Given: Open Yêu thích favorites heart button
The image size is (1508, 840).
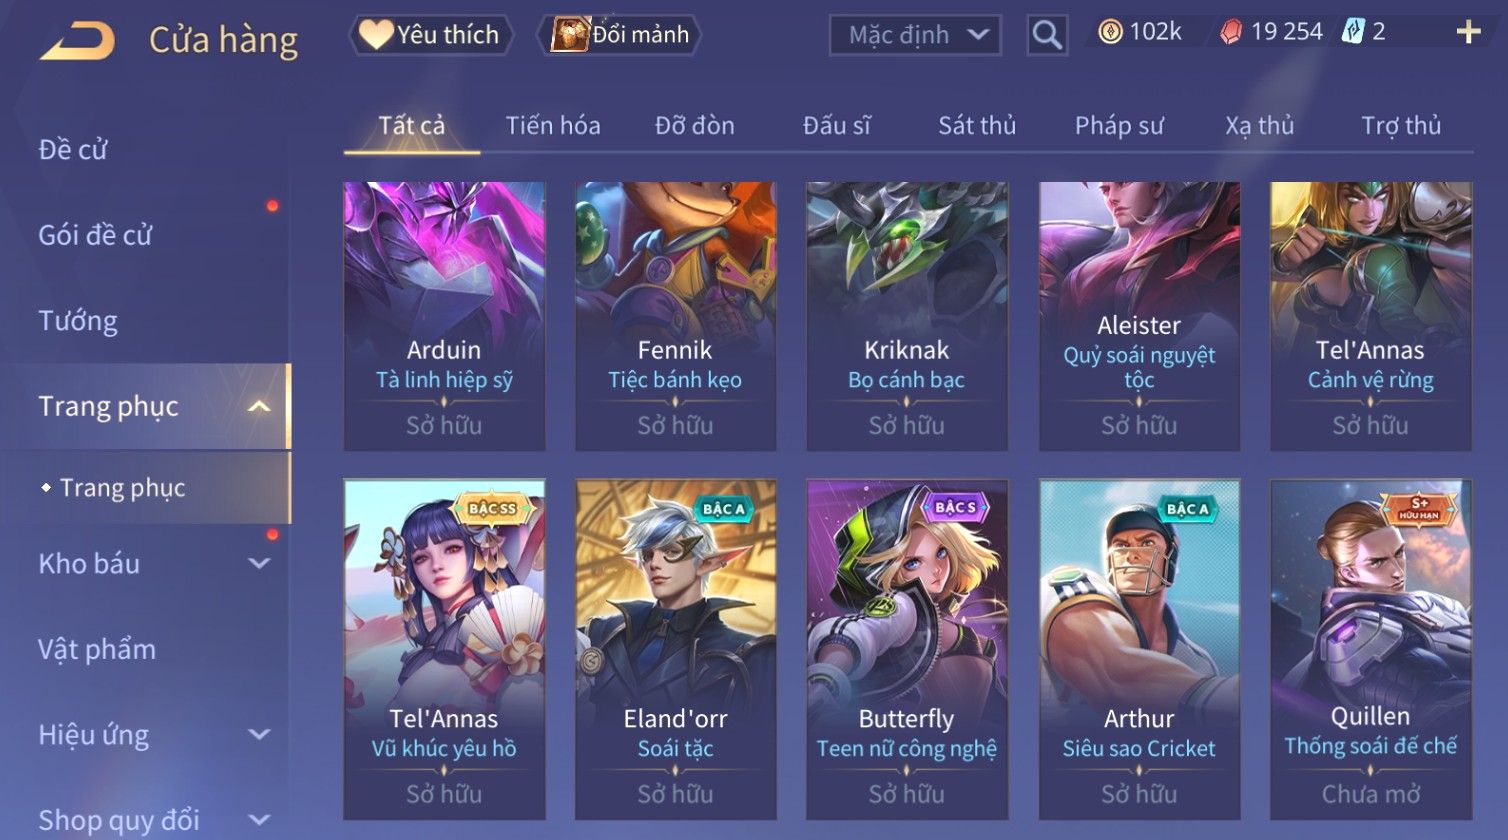Looking at the screenshot, I should click(x=431, y=35).
